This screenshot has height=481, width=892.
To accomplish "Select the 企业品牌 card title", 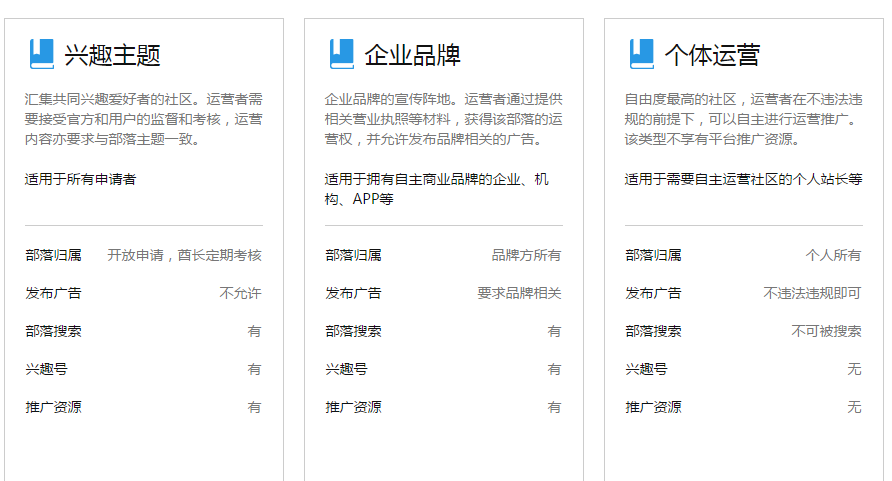I will tap(412, 55).
